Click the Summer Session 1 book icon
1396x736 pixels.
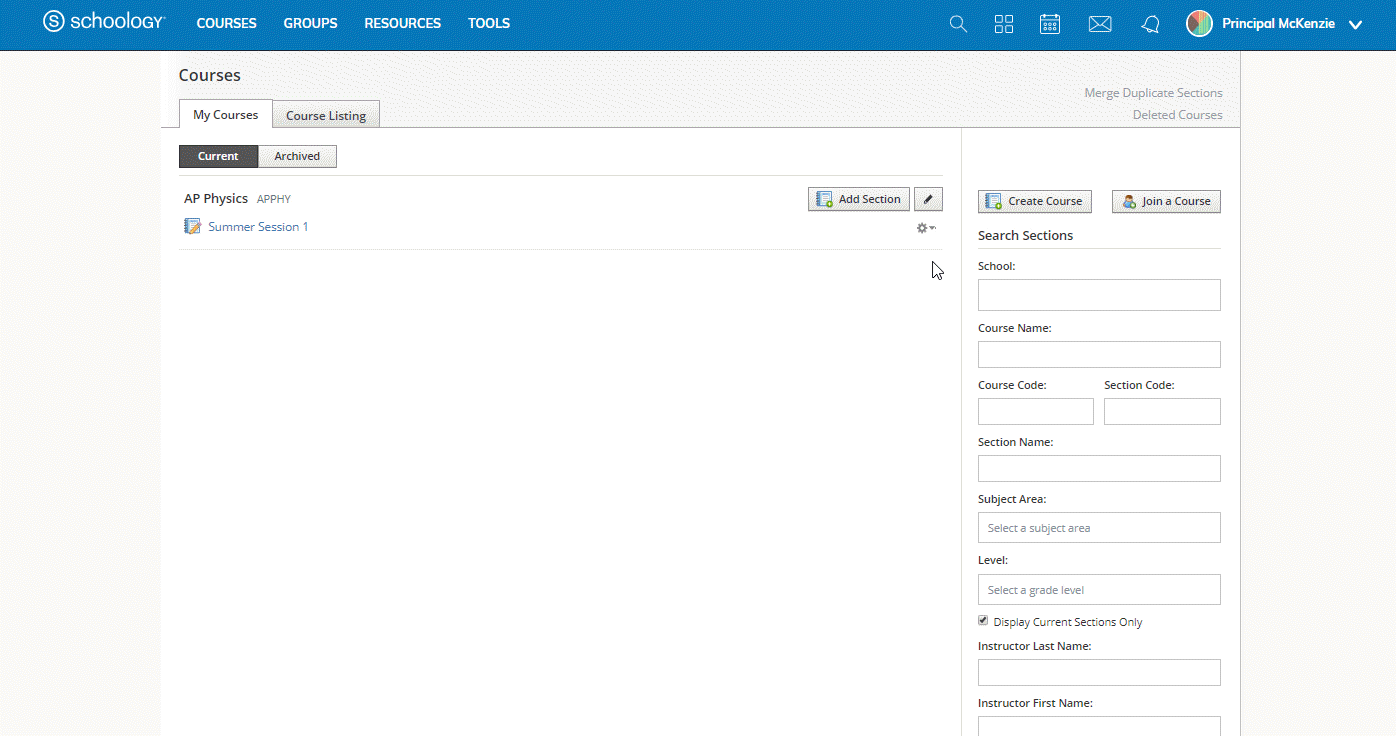click(x=192, y=226)
